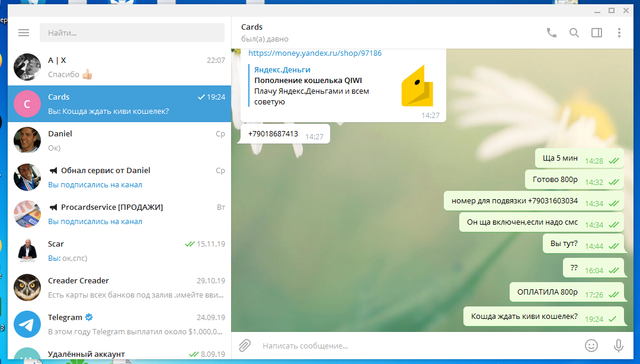Click the Написать сообщение message field
Image resolution: width=640 pixels, height=364 pixels.
click(x=419, y=346)
